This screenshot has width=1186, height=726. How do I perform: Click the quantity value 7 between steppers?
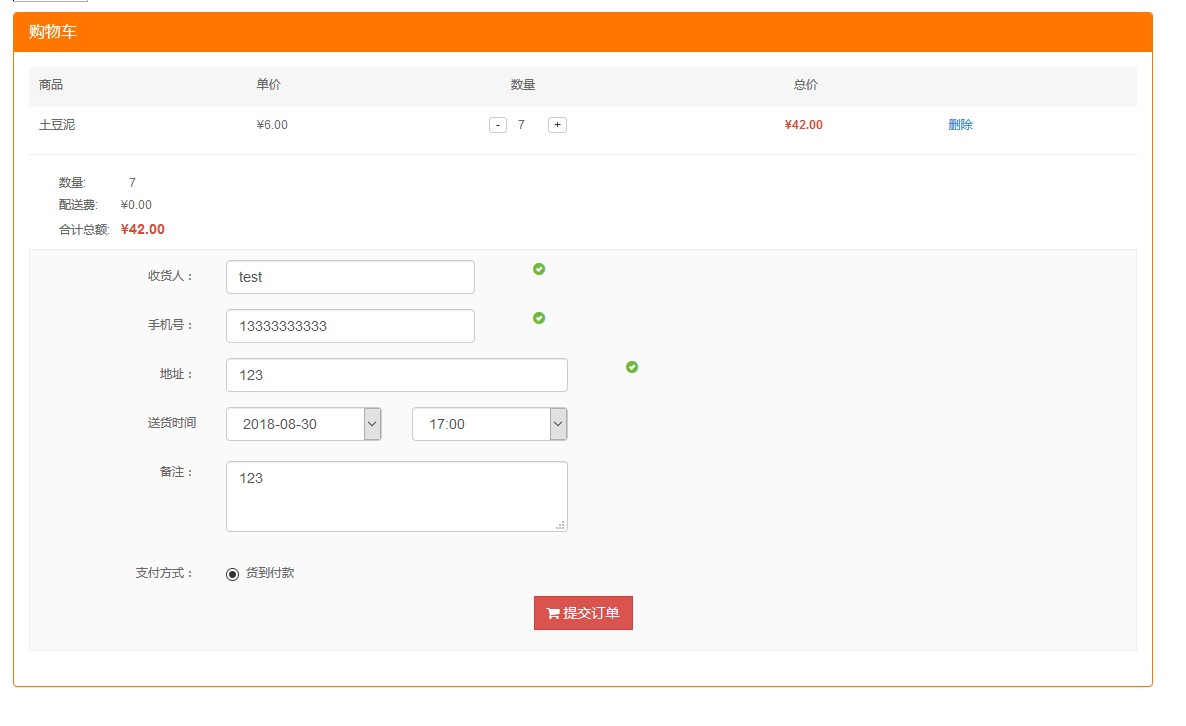521,125
